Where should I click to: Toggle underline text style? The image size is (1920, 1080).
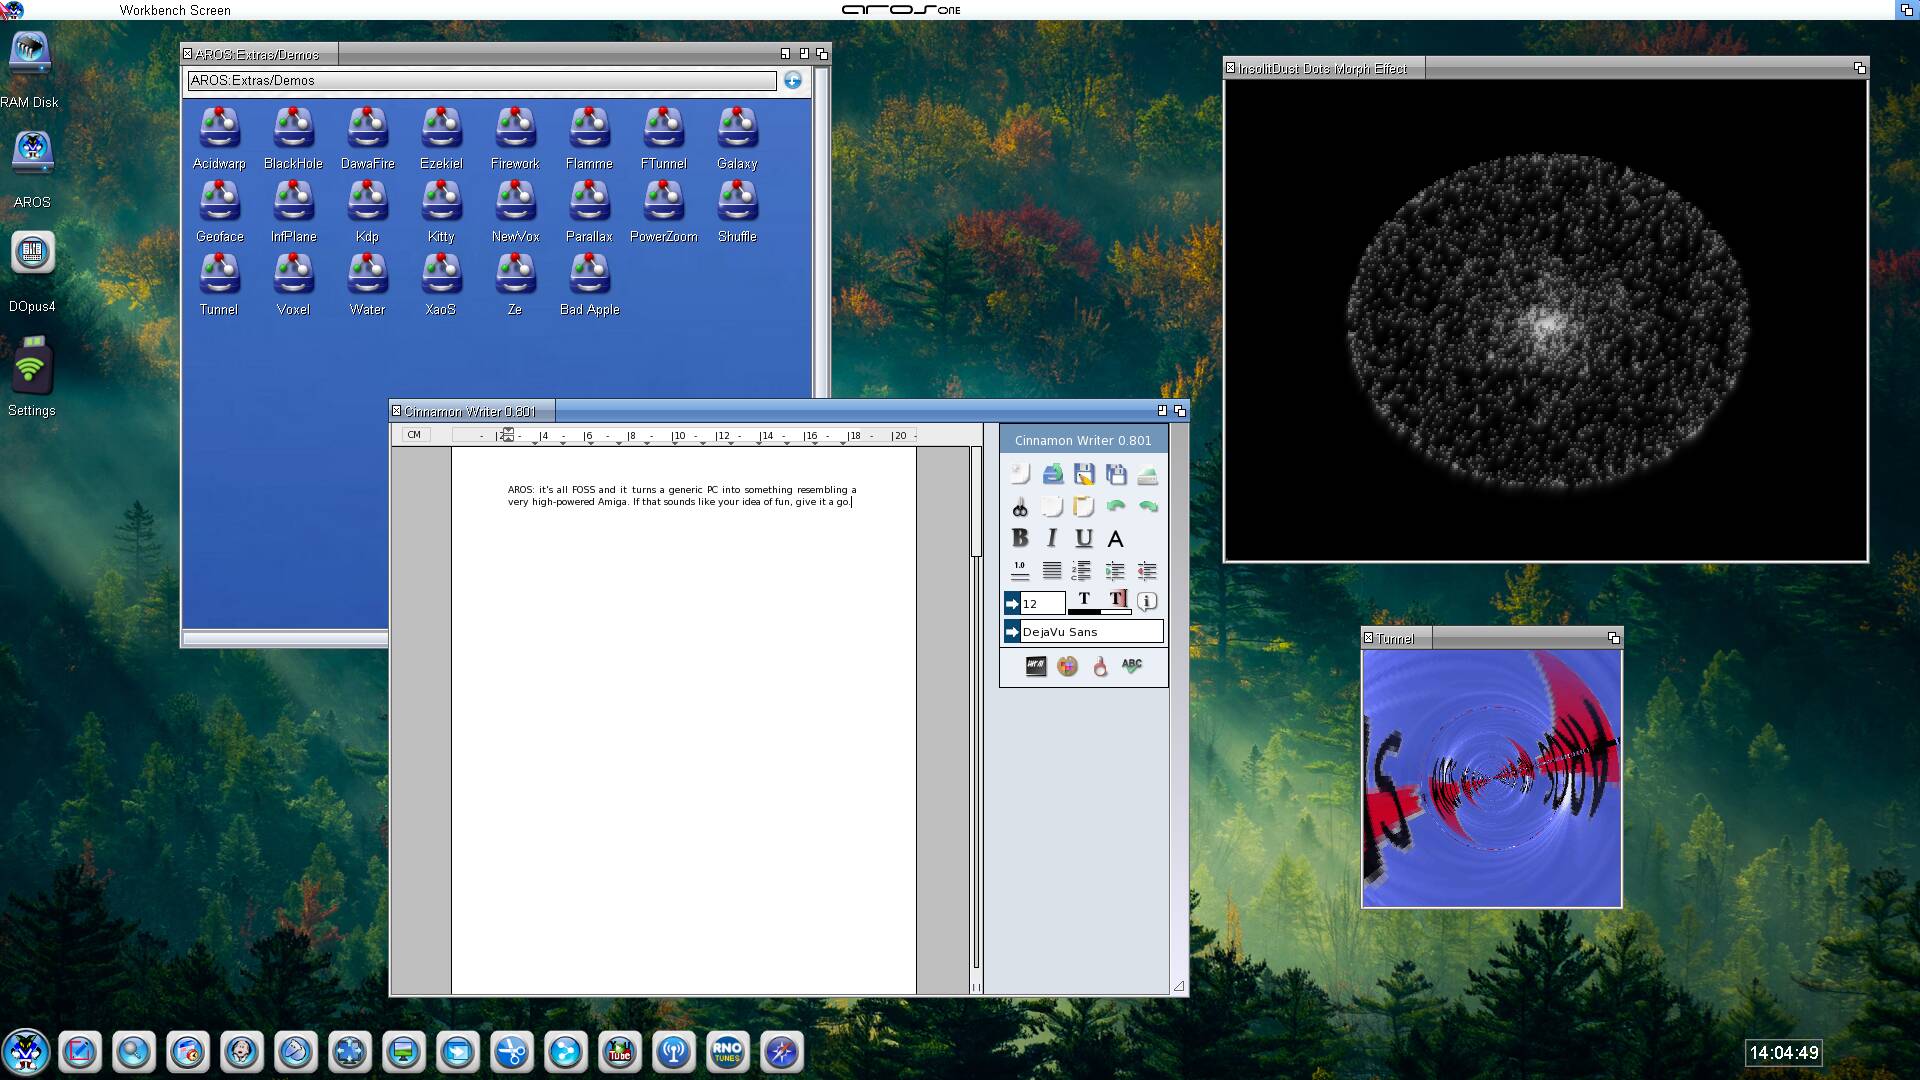[1083, 538]
